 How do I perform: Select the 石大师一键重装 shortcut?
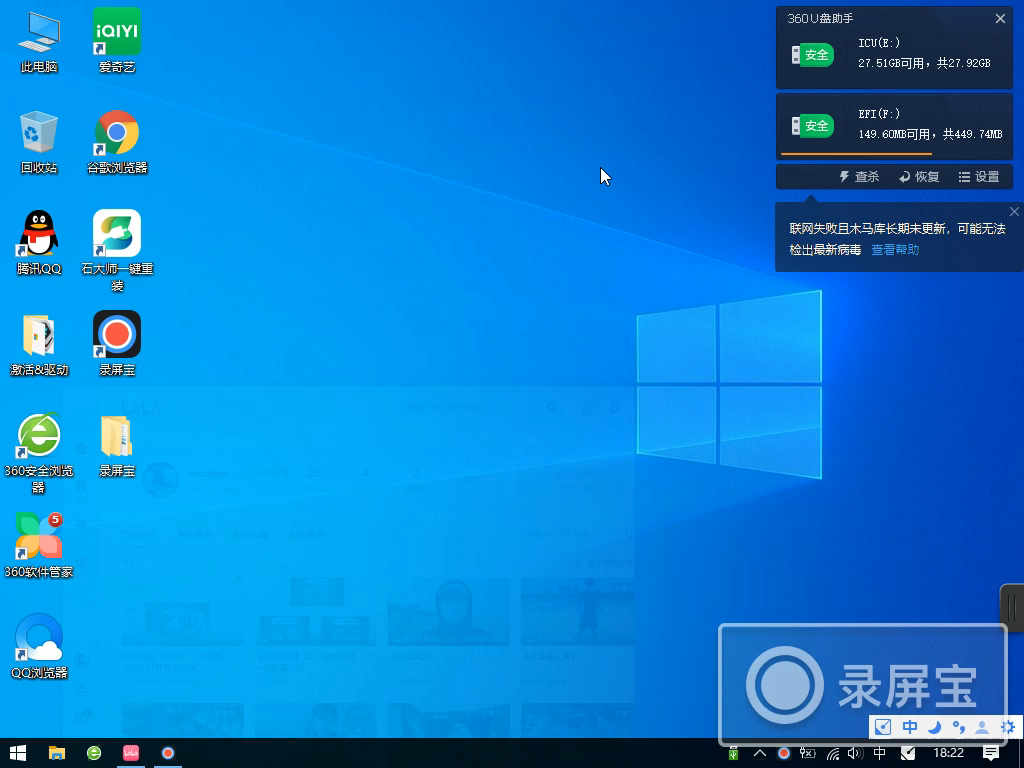117,251
